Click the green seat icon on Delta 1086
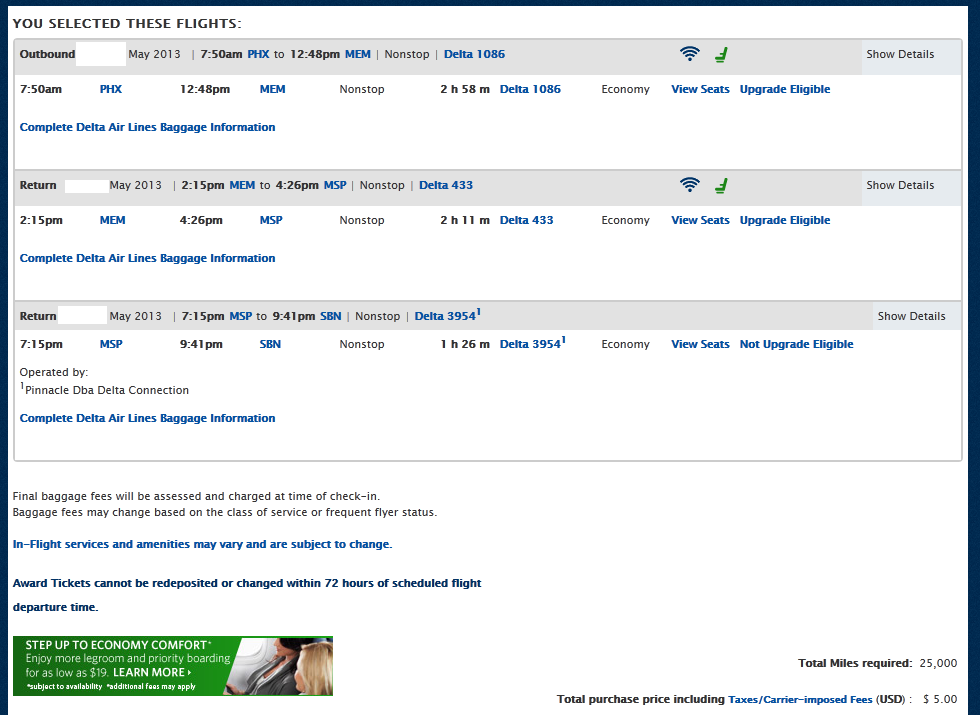Screen dimensions: 980x715 721,54
